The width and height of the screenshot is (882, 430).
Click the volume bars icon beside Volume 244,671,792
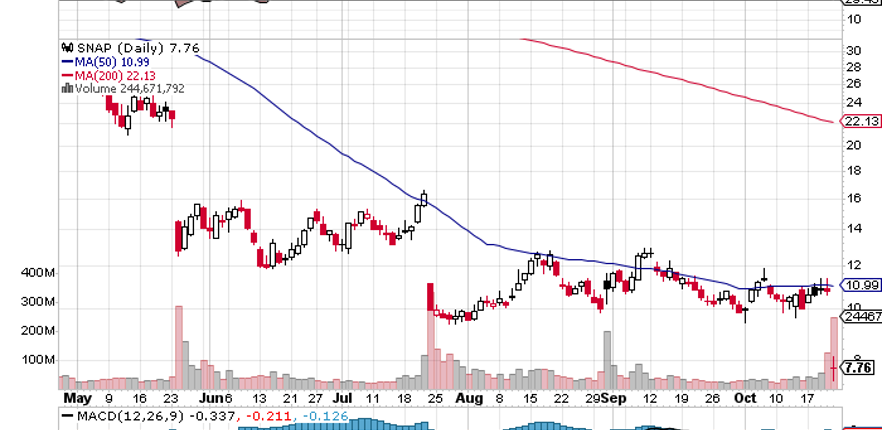[x=67, y=89]
